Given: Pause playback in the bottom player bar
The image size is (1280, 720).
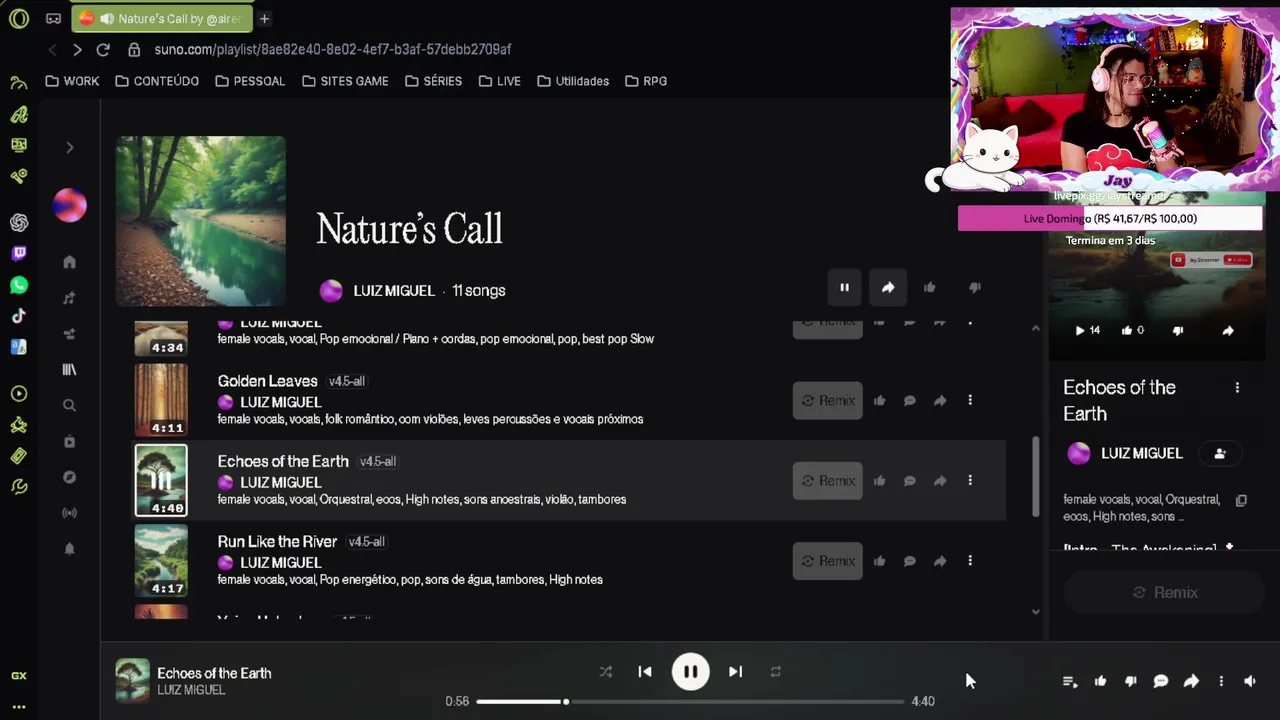Looking at the screenshot, I should pos(690,672).
